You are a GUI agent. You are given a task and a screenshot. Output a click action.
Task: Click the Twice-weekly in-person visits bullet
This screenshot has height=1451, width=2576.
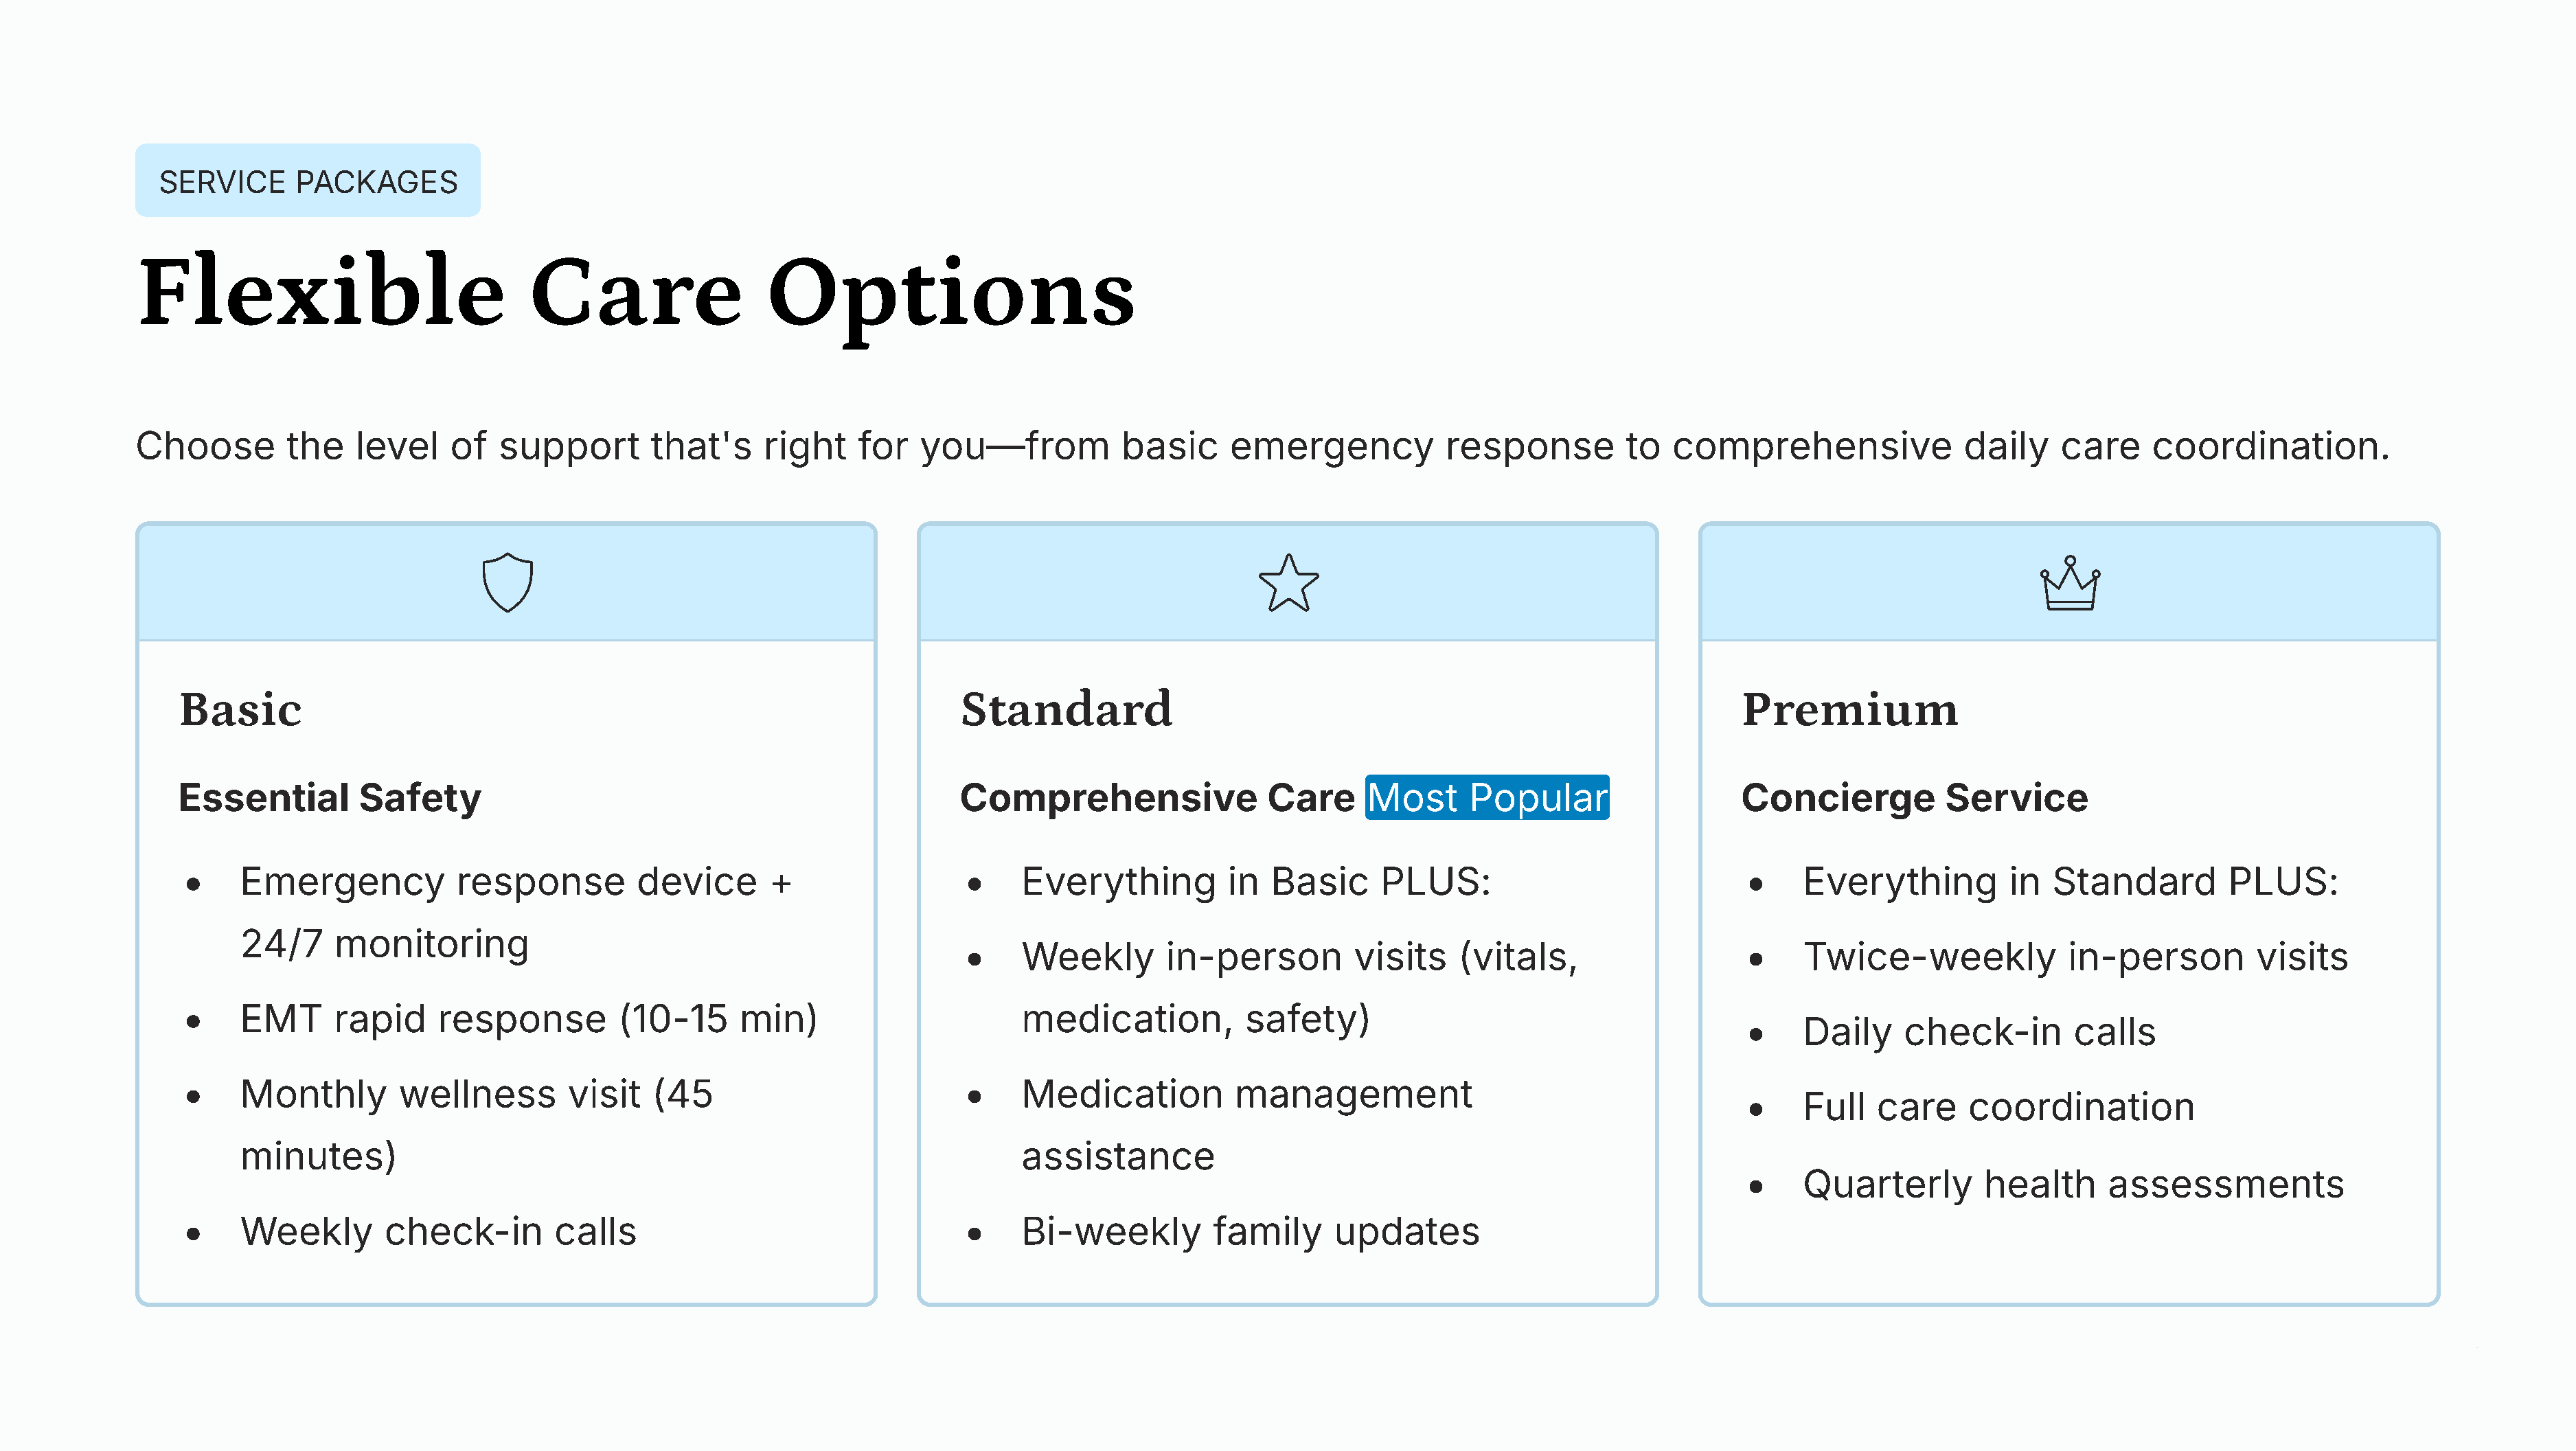click(2075, 957)
